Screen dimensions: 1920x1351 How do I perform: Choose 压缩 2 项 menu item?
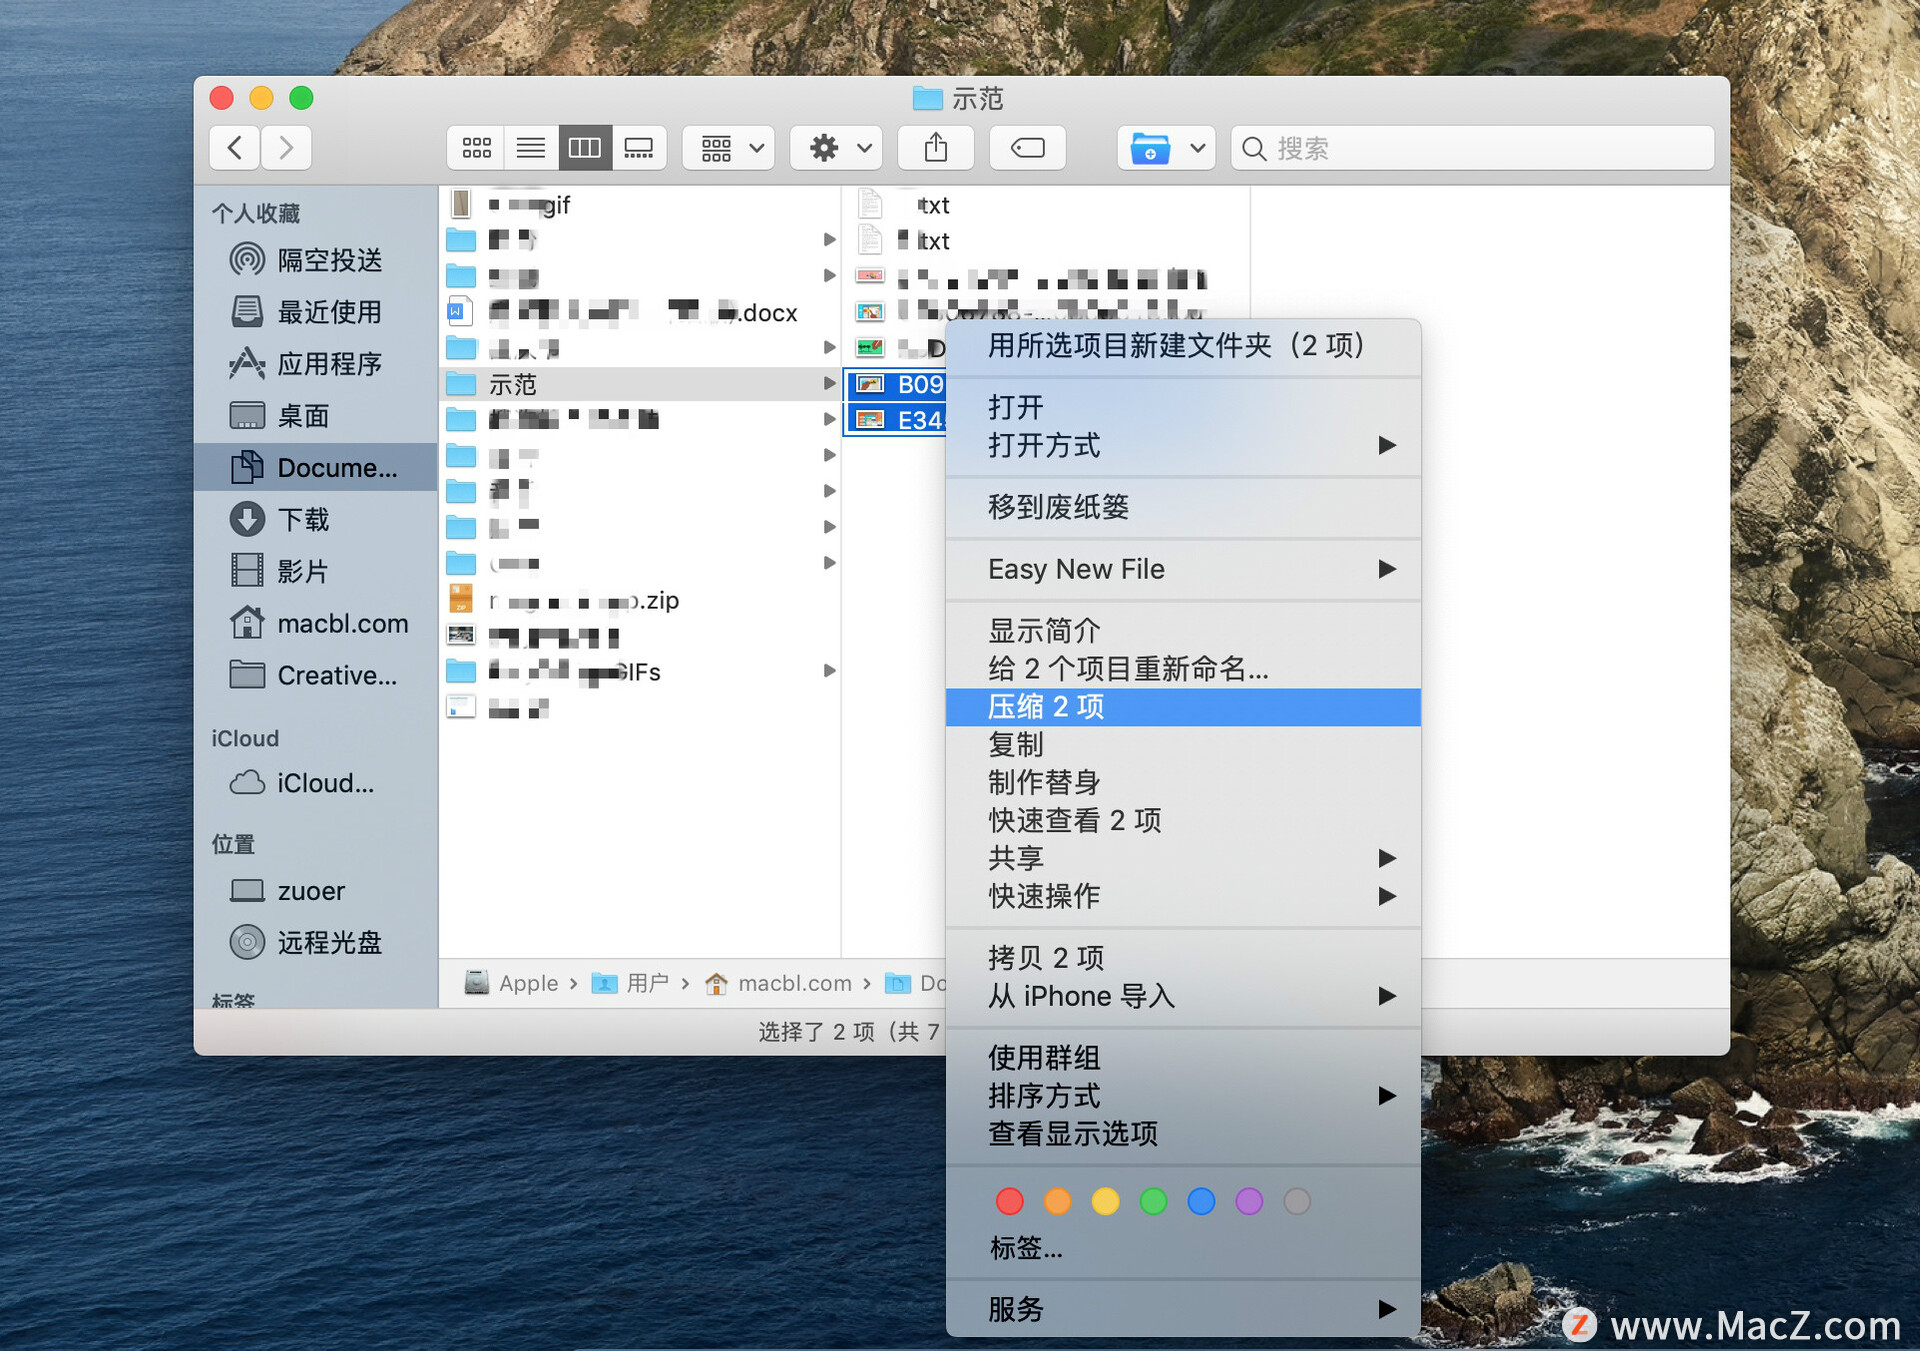(1183, 707)
